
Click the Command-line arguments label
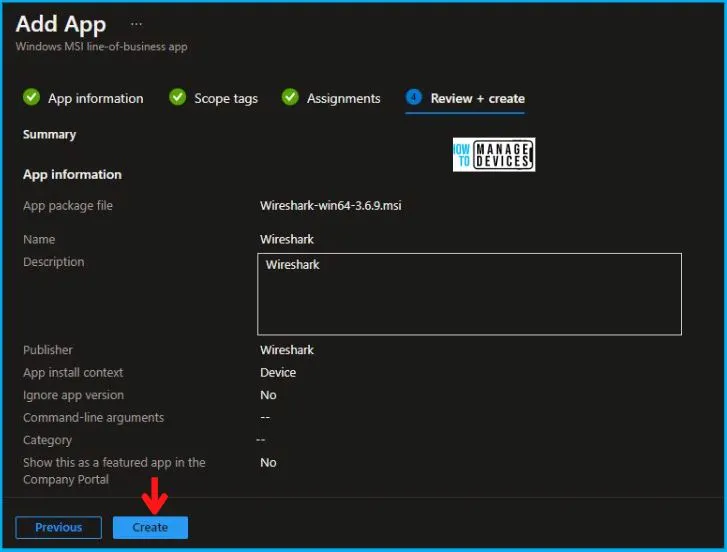point(93,417)
